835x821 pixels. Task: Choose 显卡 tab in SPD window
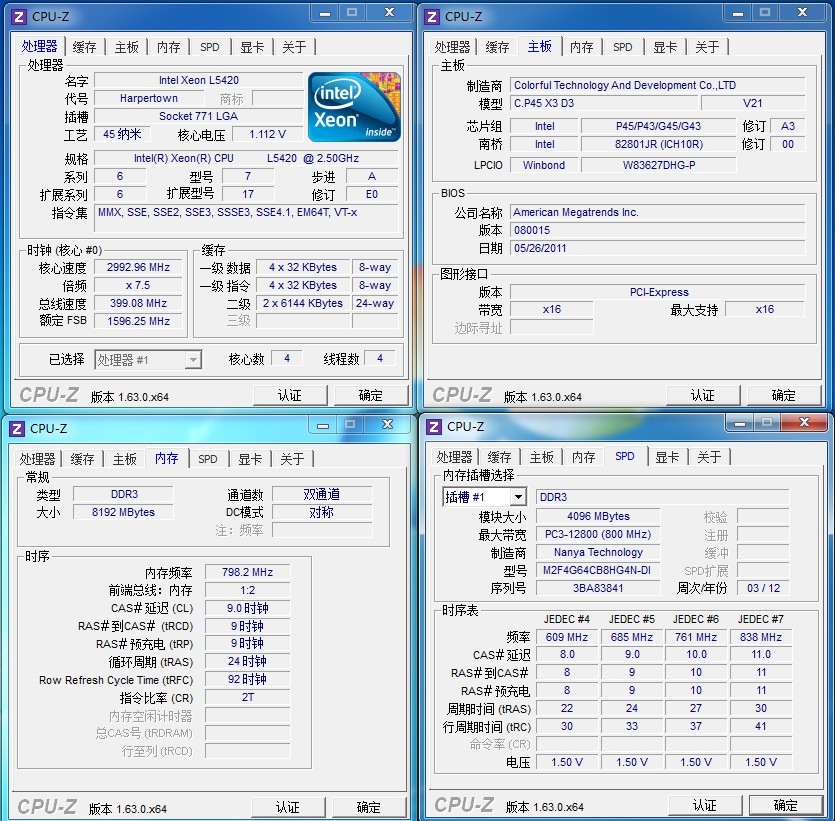[667, 457]
